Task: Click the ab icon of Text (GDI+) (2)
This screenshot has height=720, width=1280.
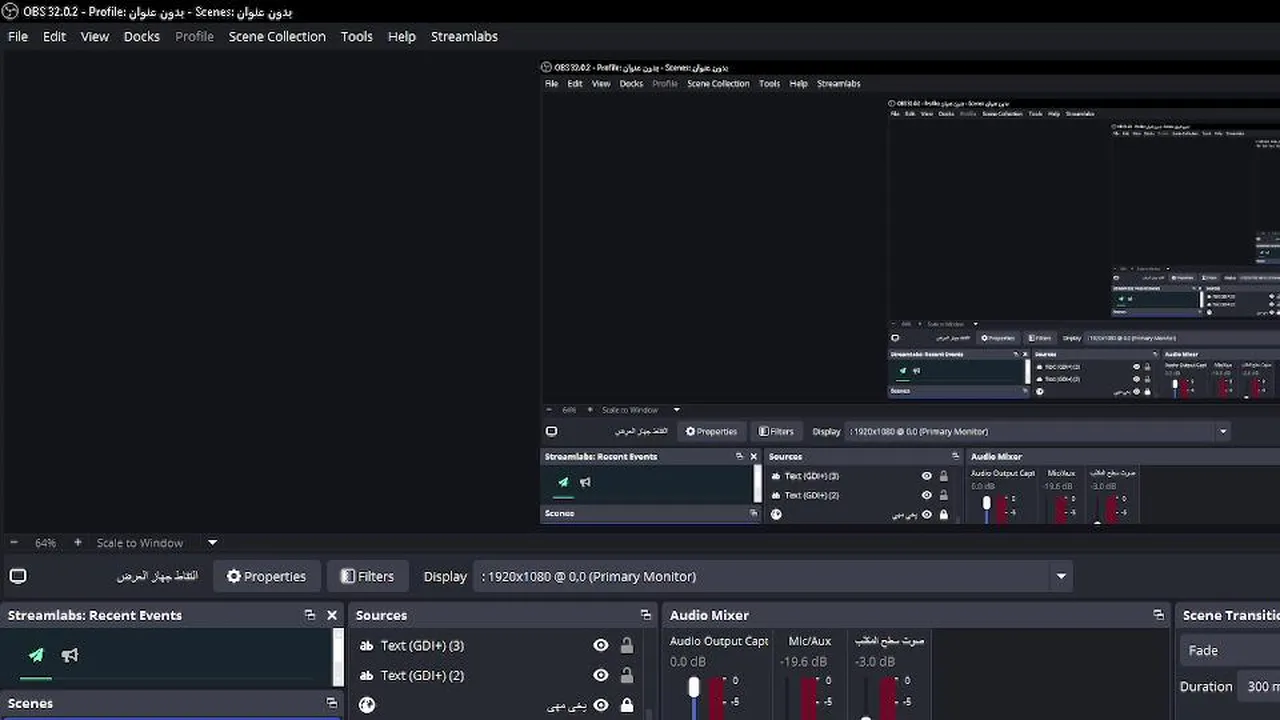Action: [x=366, y=675]
